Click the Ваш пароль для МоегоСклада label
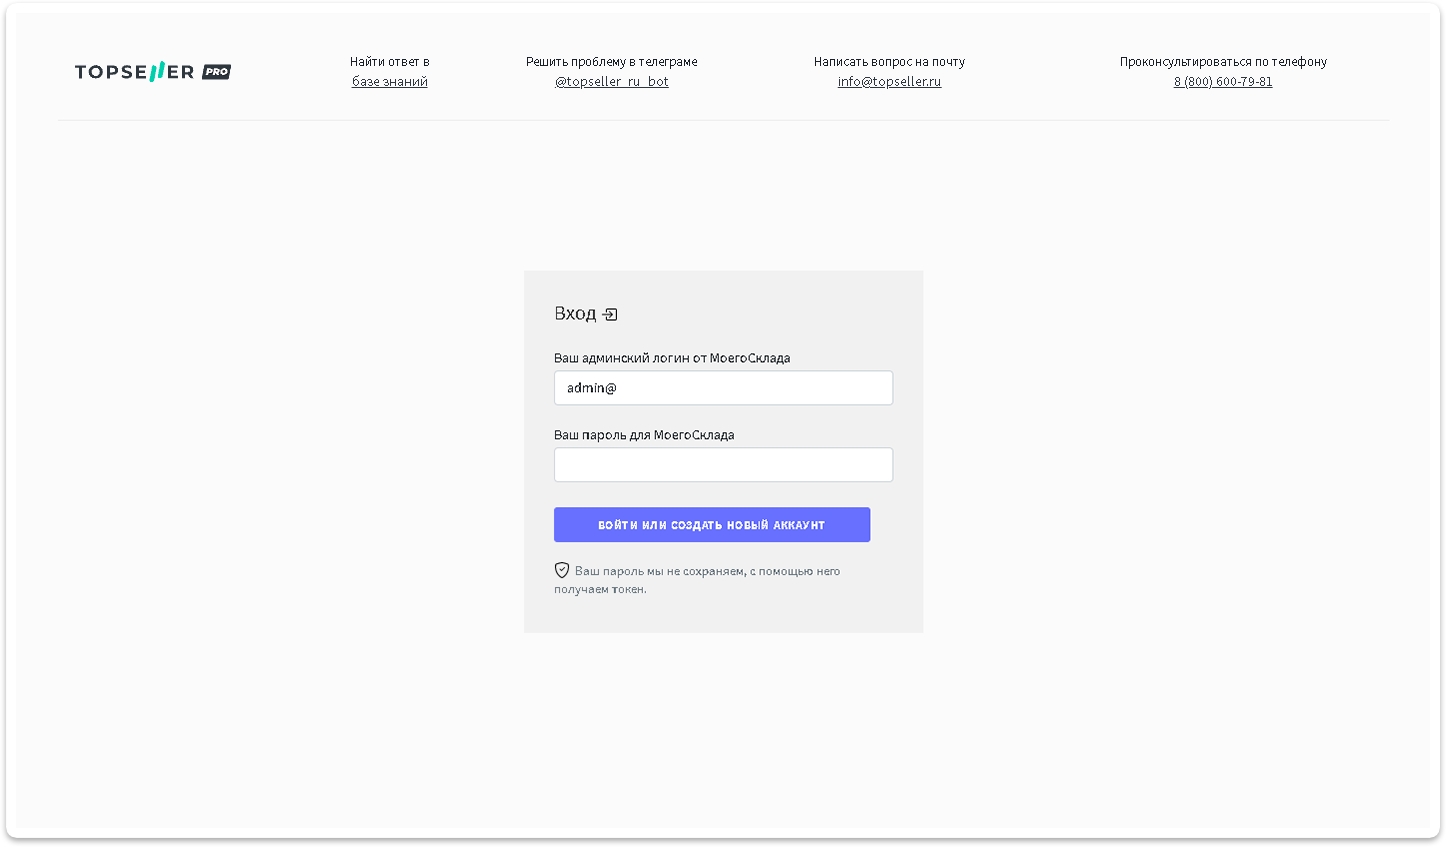Viewport: 1446px width, 847px height. click(x=644, y=435)
